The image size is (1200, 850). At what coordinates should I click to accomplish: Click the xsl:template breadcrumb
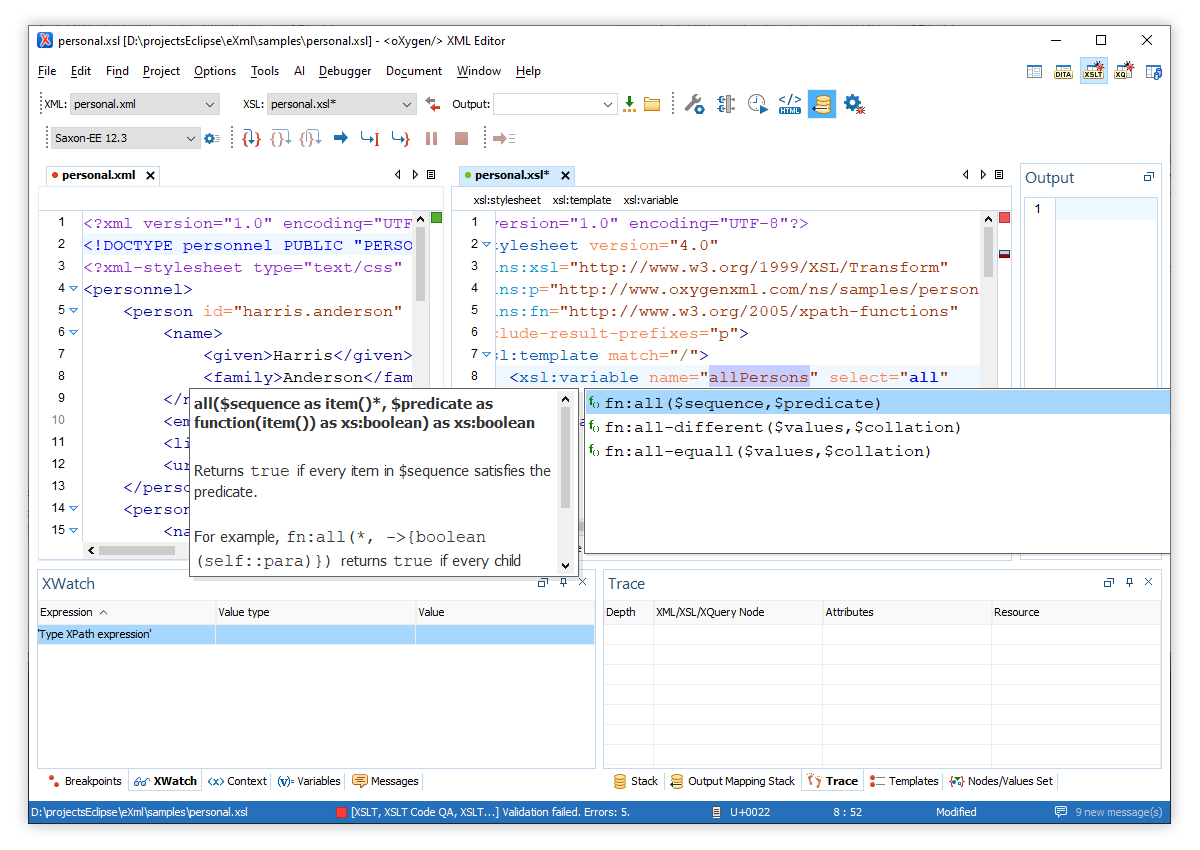pos(582,200)
